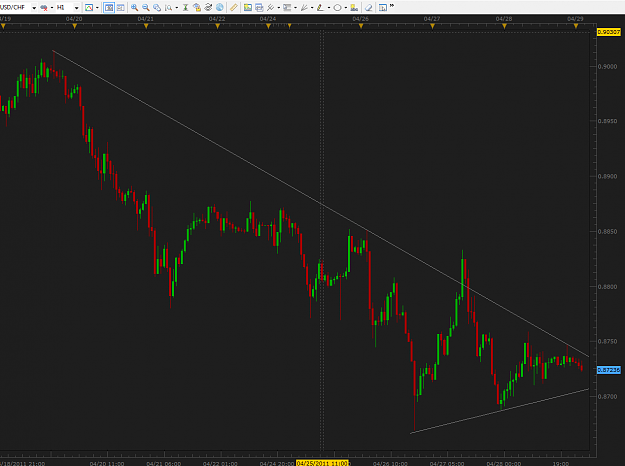Click the lock chart icon

[197, 8]
